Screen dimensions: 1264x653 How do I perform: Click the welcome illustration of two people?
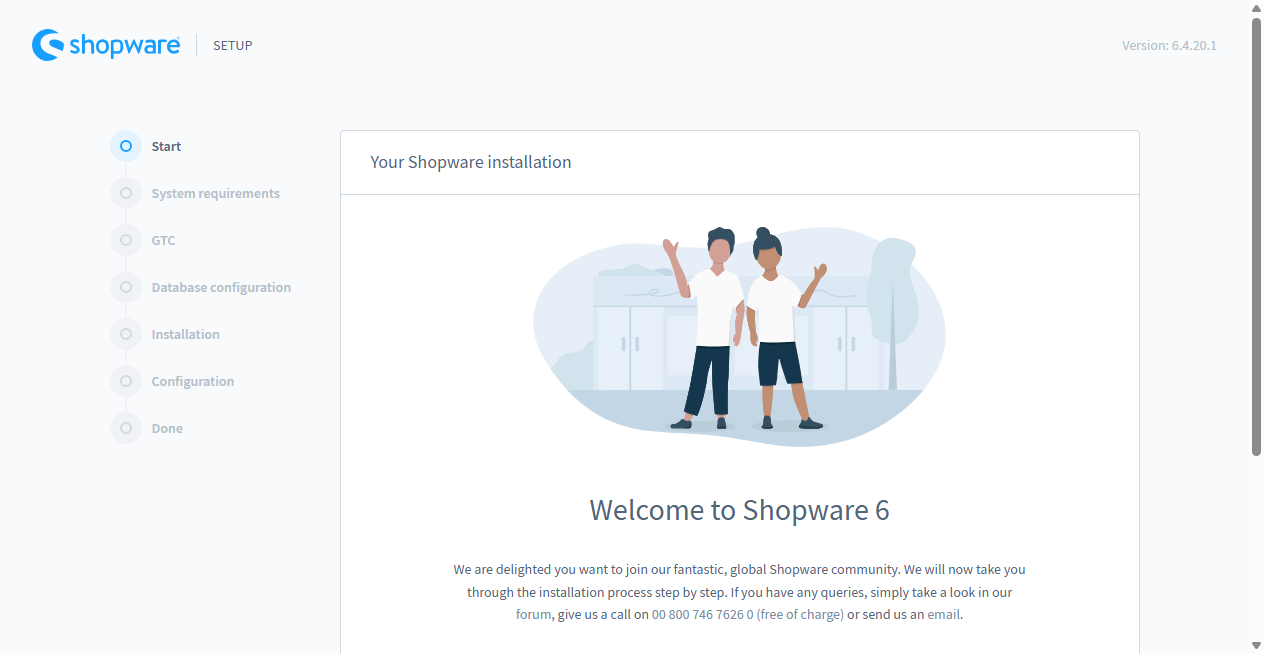tap(739, 336)
